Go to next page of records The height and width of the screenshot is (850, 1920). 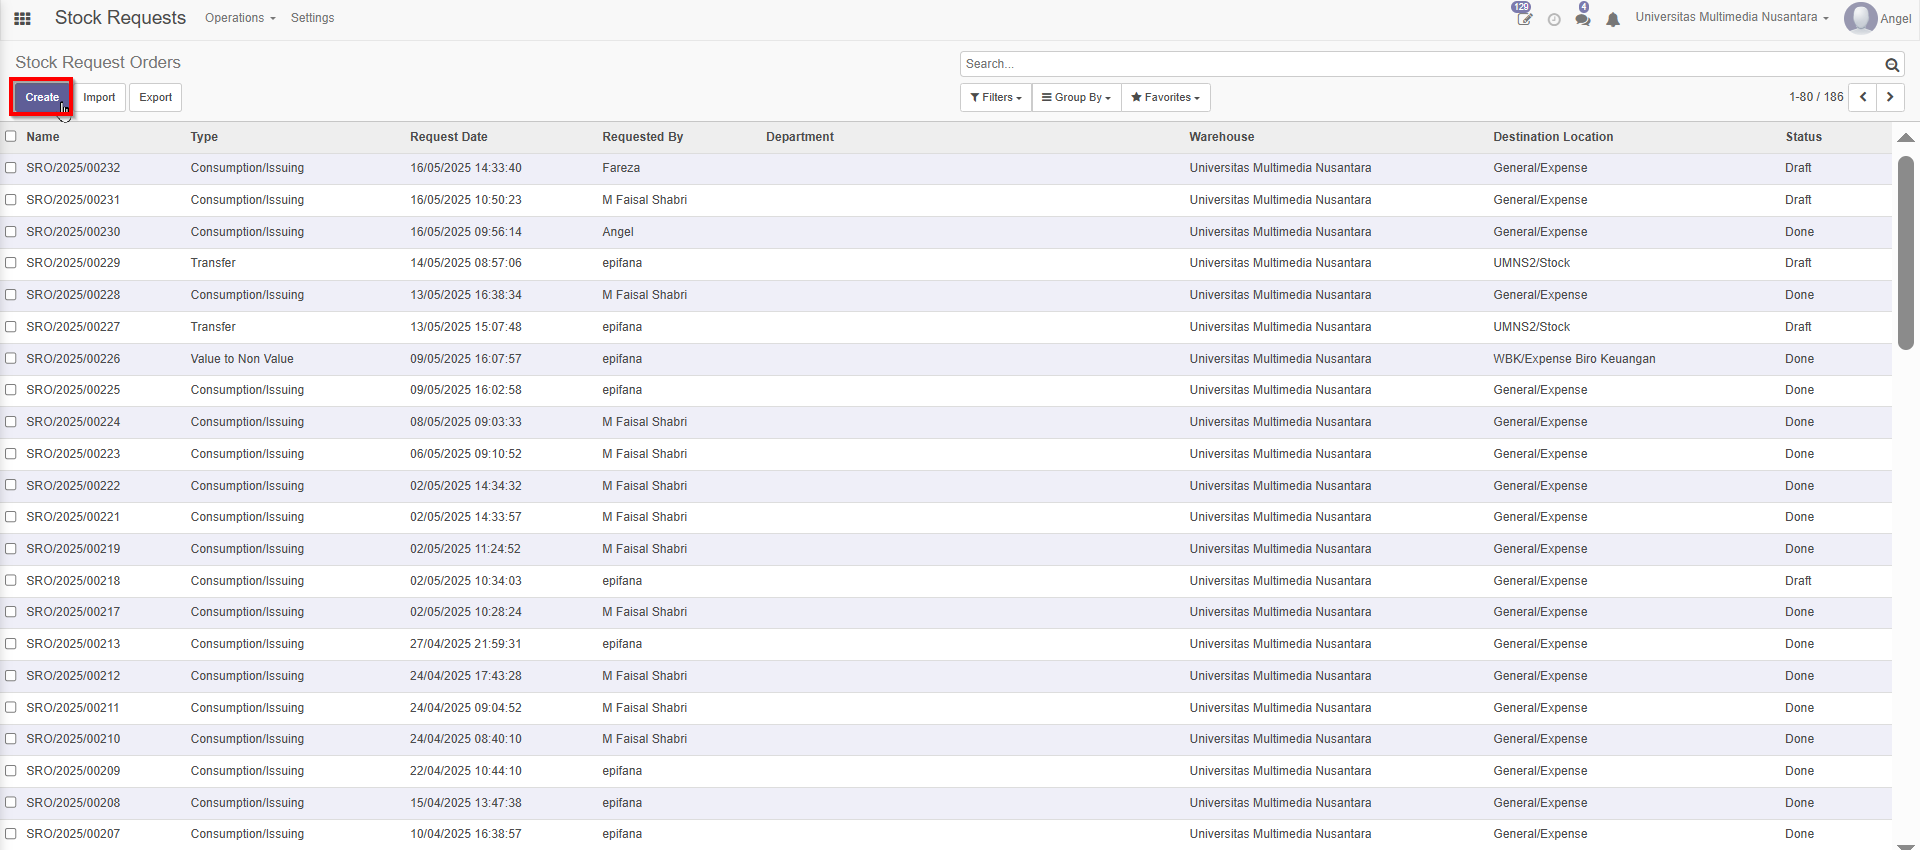(x=1890, y=97)
